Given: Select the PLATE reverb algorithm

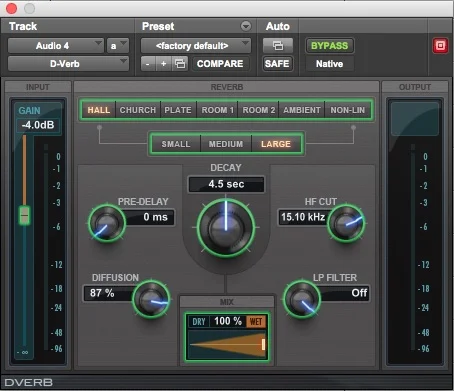Looking at the screenshot, I should (178, 110).
